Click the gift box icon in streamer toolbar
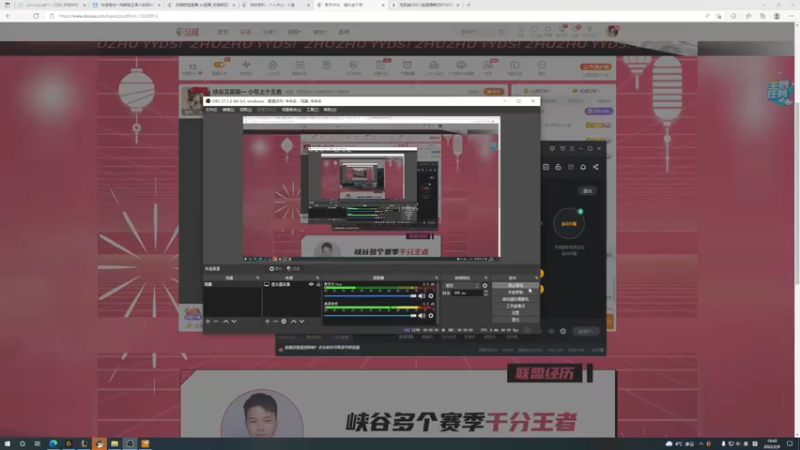Image resolution: width=800 pixels, height=450 pixels. (327, 66)
